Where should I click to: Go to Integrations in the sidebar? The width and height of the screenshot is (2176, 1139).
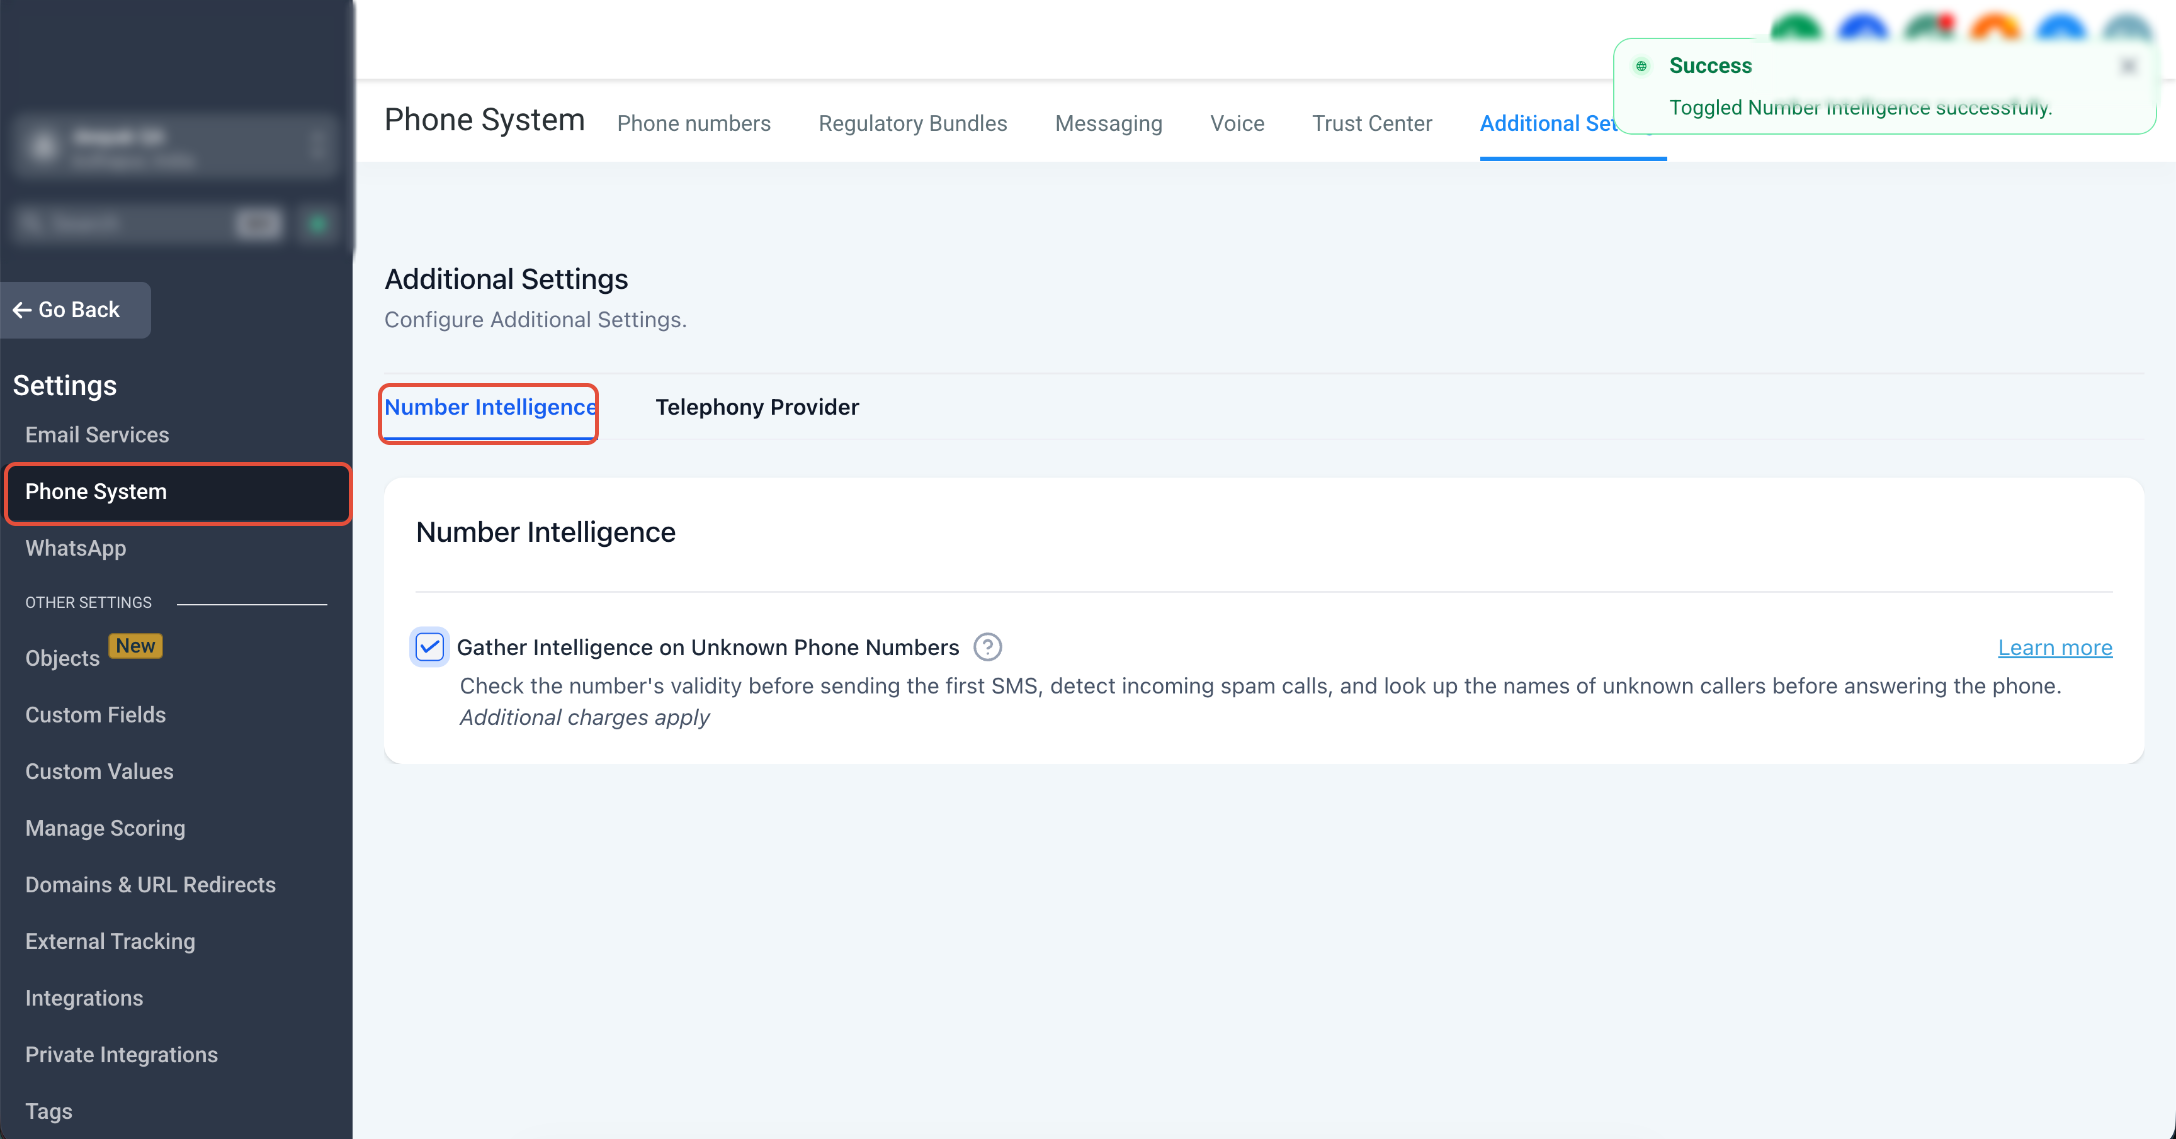pyautogui.click(x=84, y=998)
